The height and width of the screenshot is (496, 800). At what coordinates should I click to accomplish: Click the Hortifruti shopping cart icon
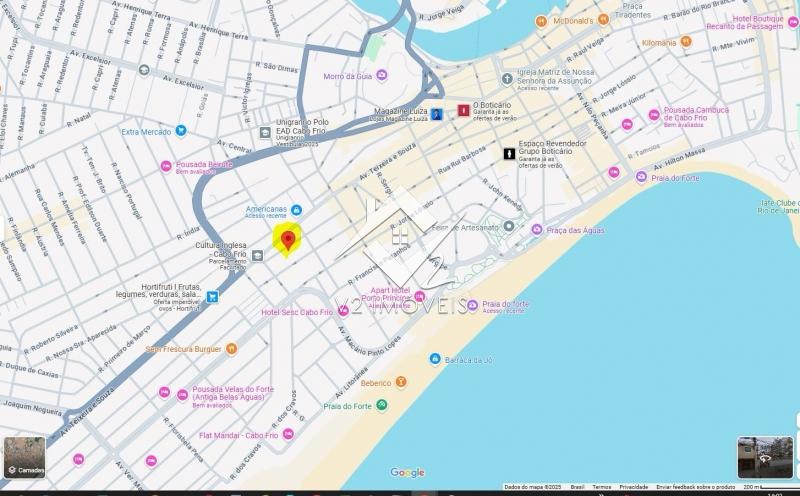coord(212,296)
